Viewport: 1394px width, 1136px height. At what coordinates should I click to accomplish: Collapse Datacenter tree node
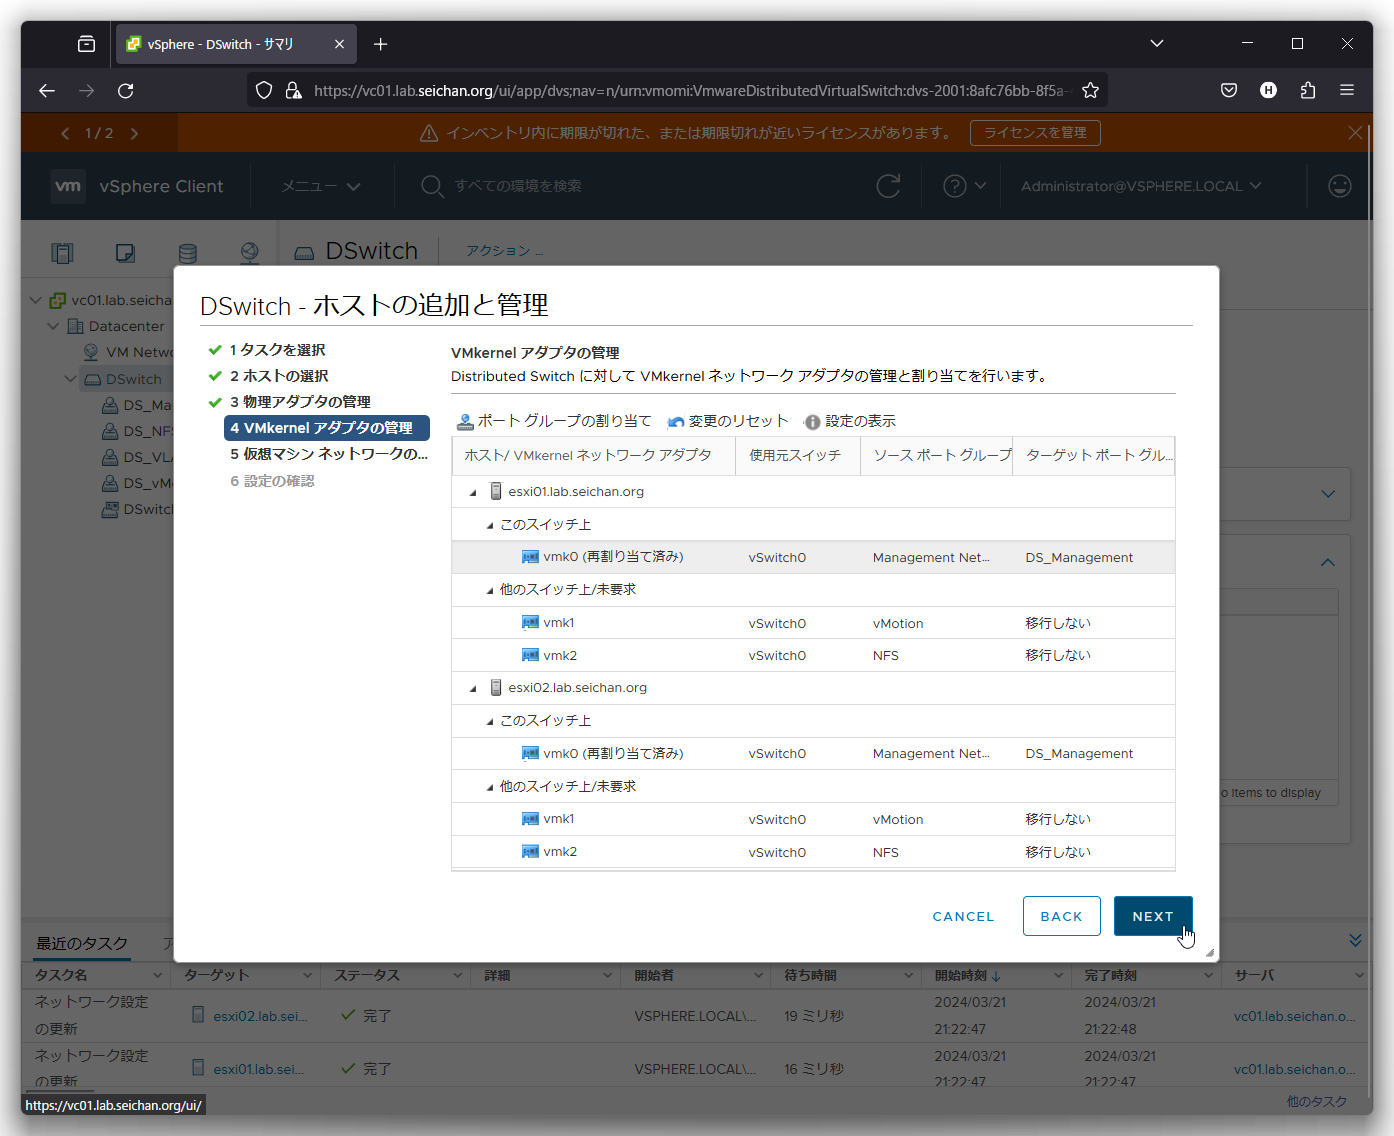click(53, 326)
